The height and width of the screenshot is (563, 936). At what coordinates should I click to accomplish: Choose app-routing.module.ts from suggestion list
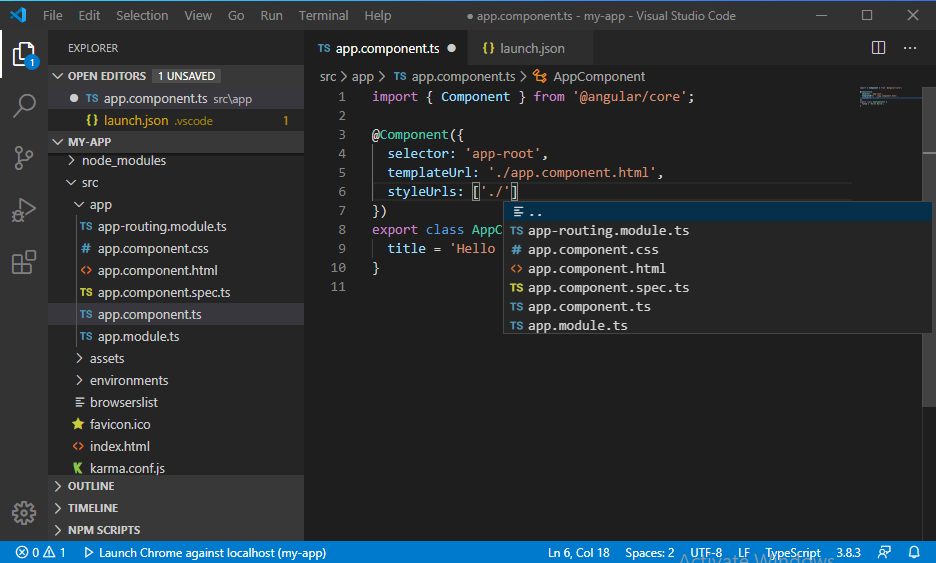pyautogui.click(x=718, y=230)
